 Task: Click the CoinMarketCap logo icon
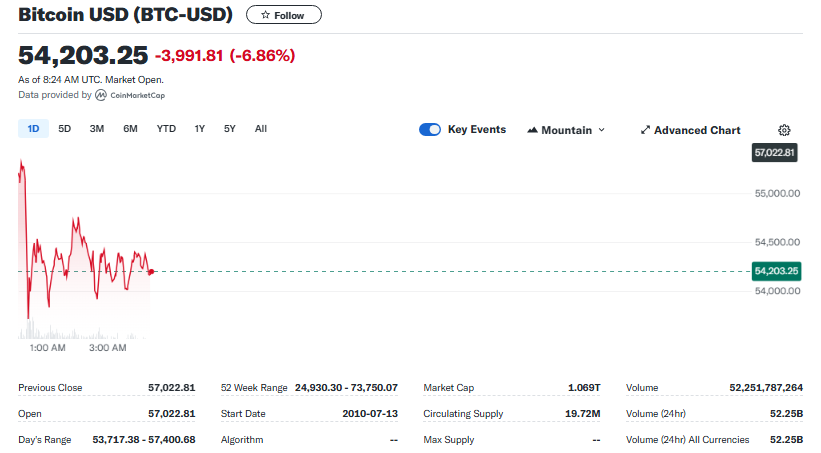pyautogui.click(x=101, y=95)
